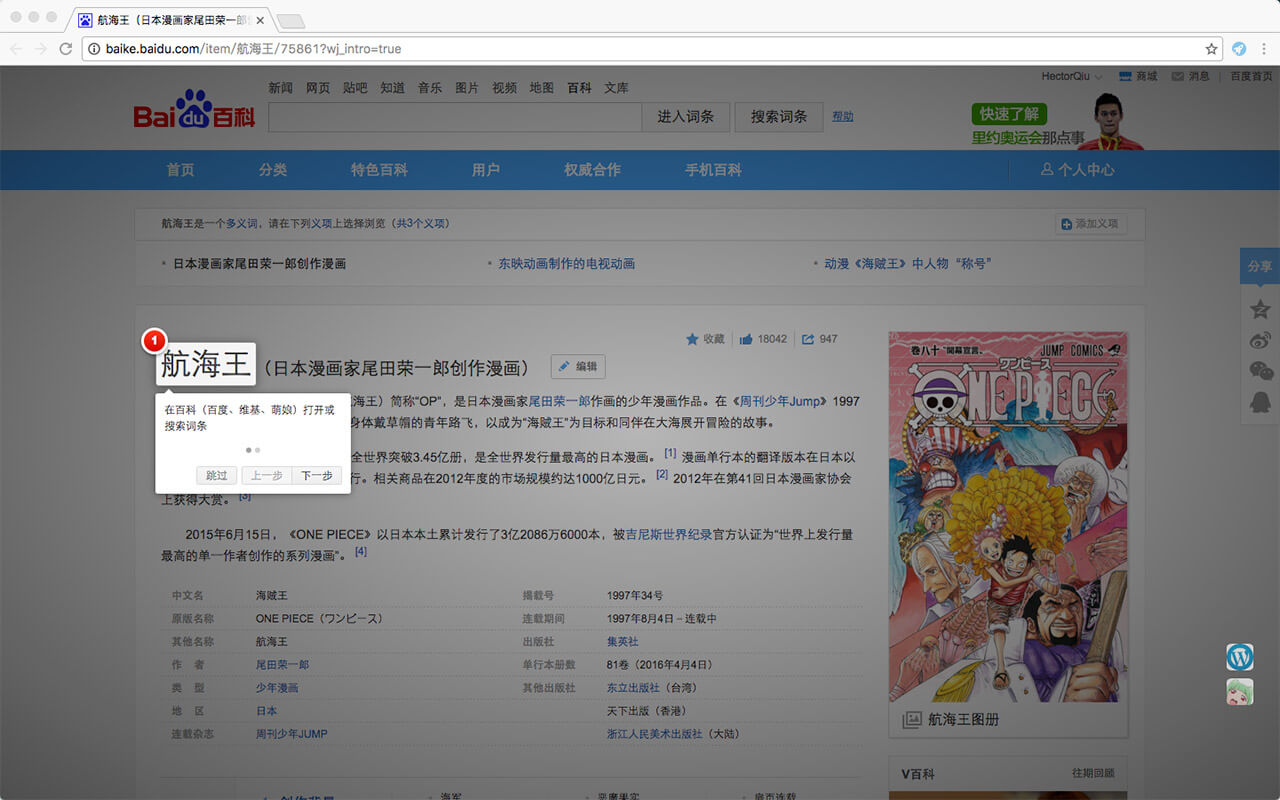Open the 分类 nav tab
1280x800 pixels.
click(x=273, y=170)
